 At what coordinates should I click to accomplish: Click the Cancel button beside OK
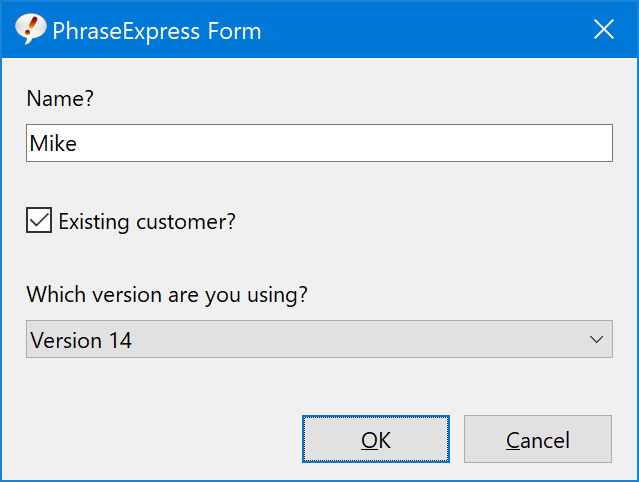(x=538, y=439)
